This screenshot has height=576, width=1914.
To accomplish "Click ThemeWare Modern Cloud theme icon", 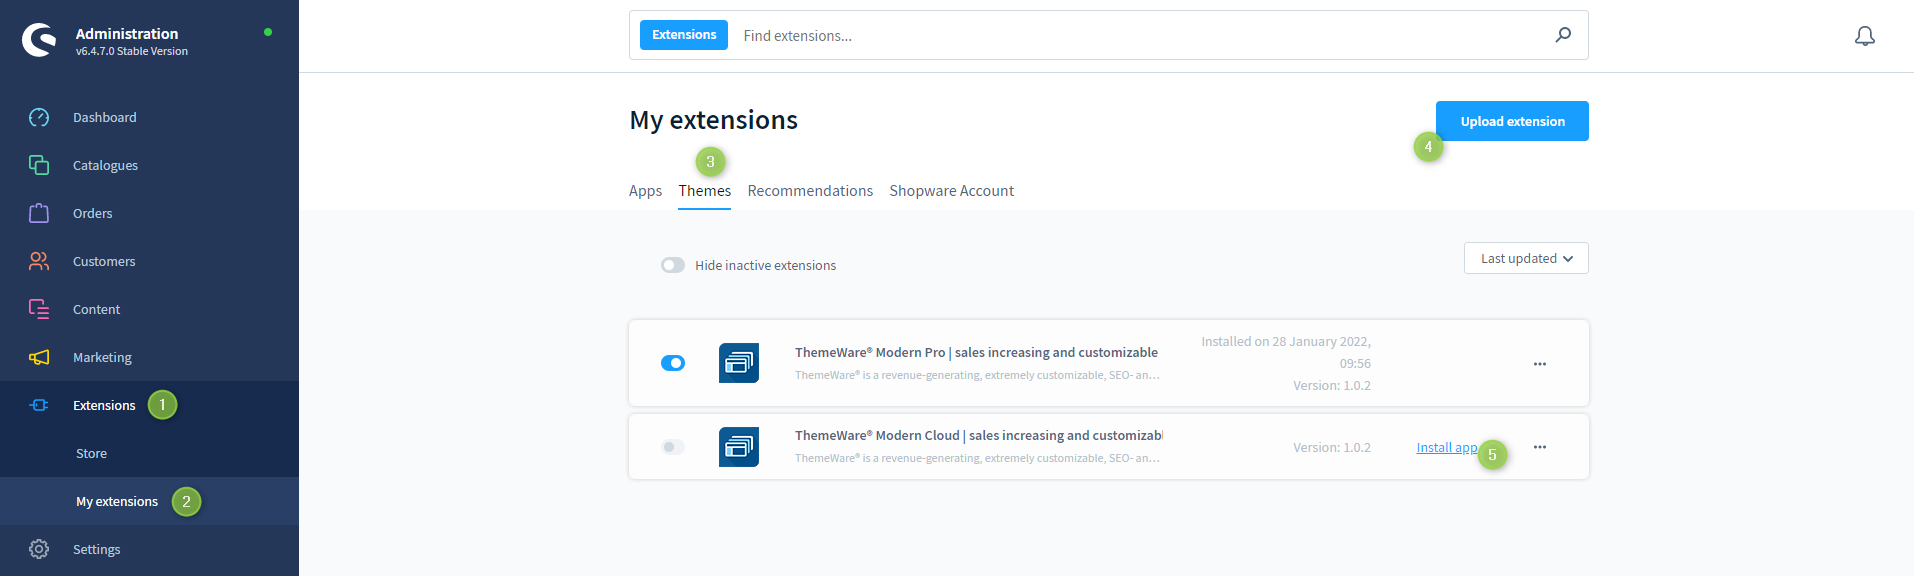I will coord(739,447).
